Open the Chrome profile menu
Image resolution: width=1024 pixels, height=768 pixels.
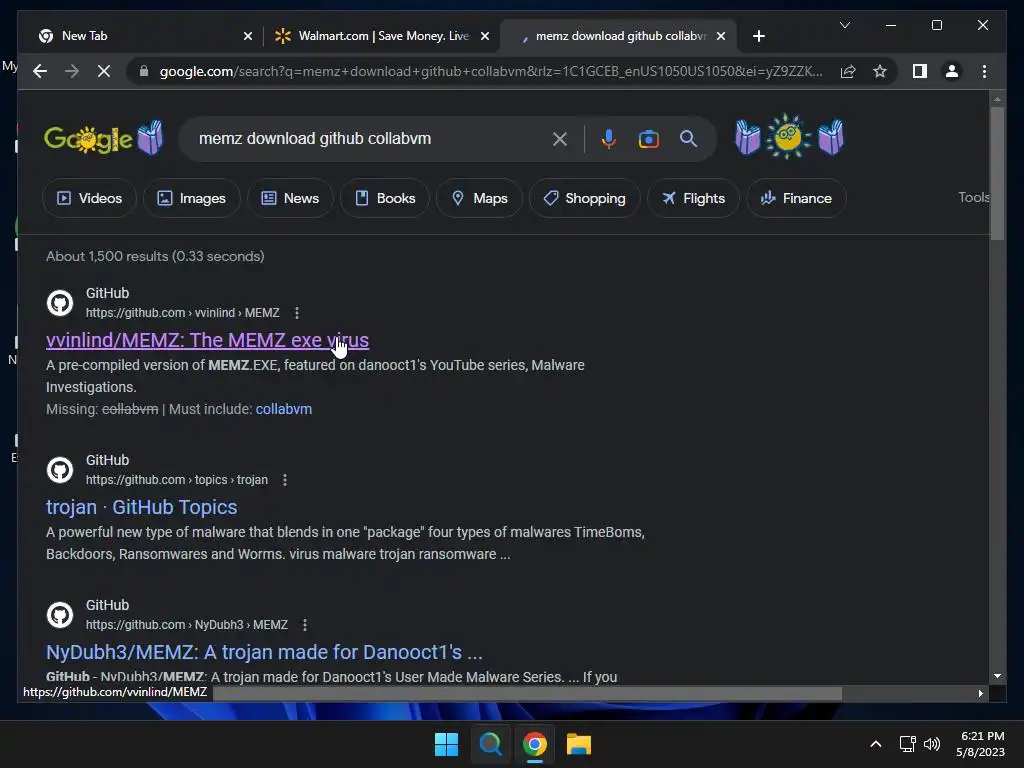coord(952,71)
